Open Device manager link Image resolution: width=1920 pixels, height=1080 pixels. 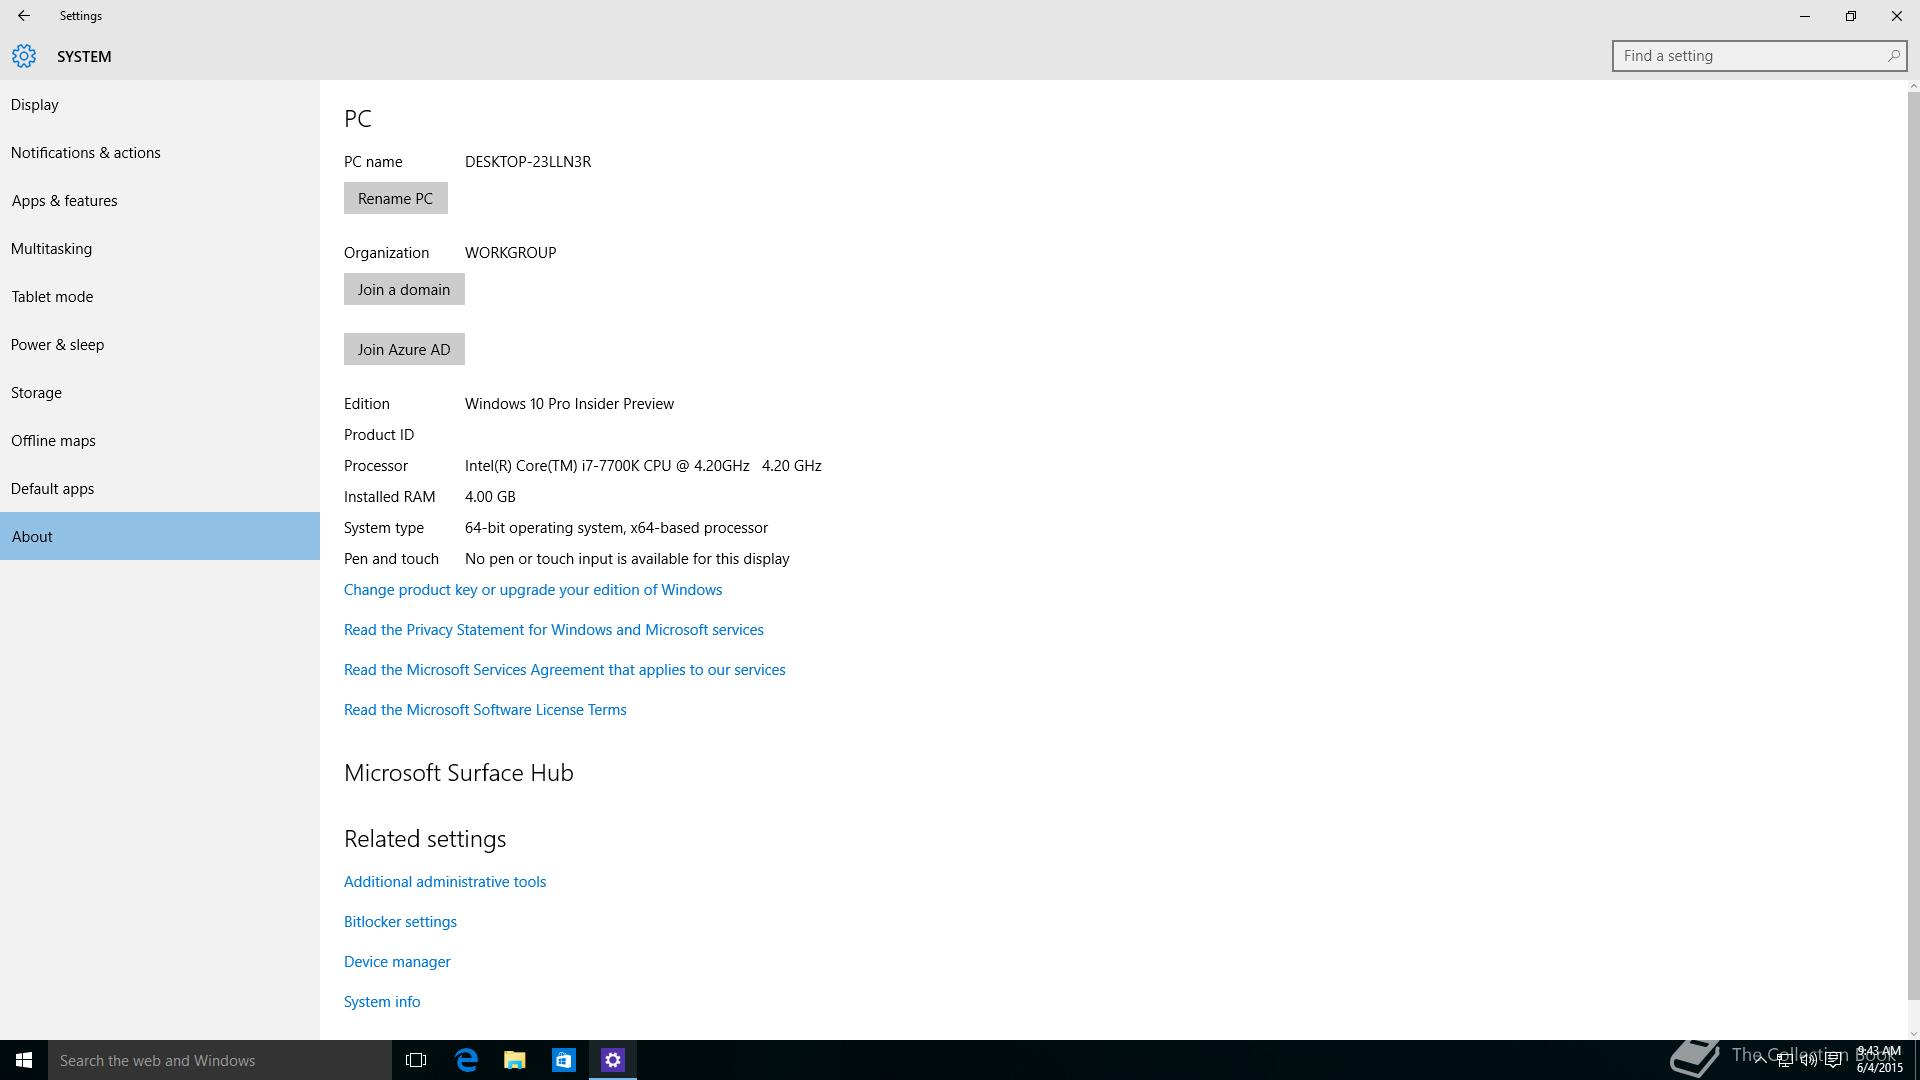click(x=397, y=962)
